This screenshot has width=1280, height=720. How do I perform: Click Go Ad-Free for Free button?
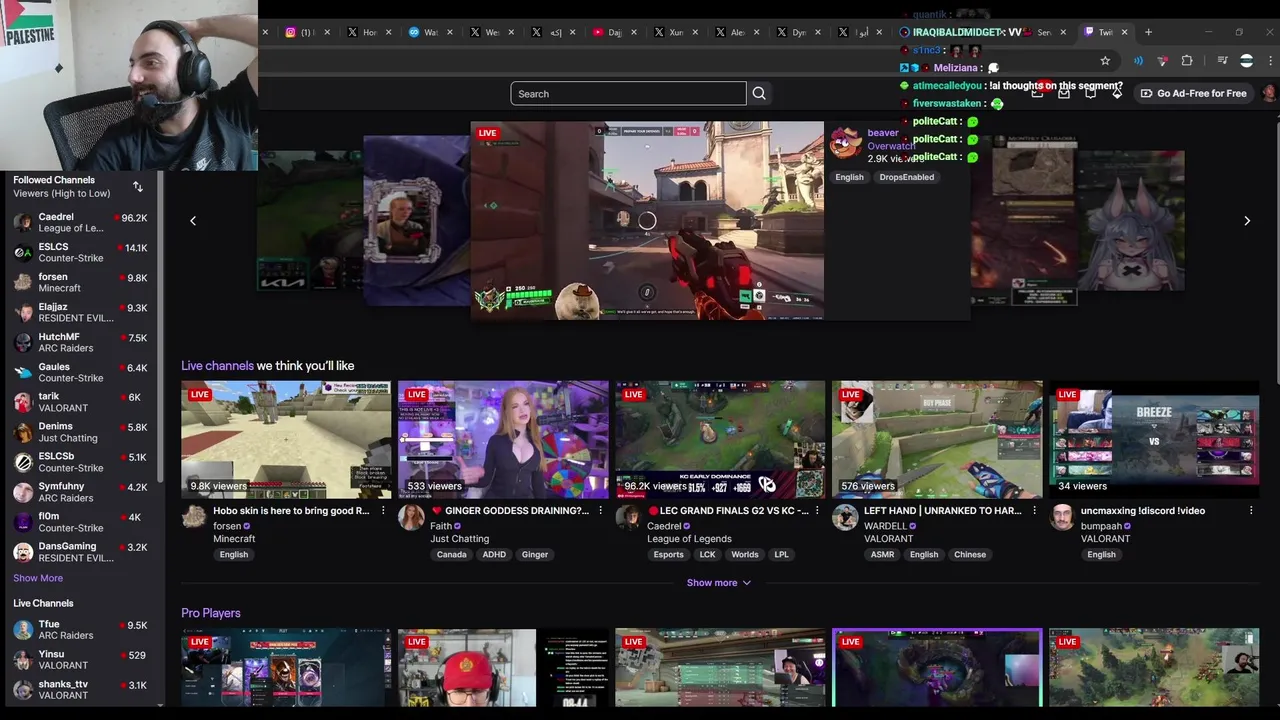1192,93
